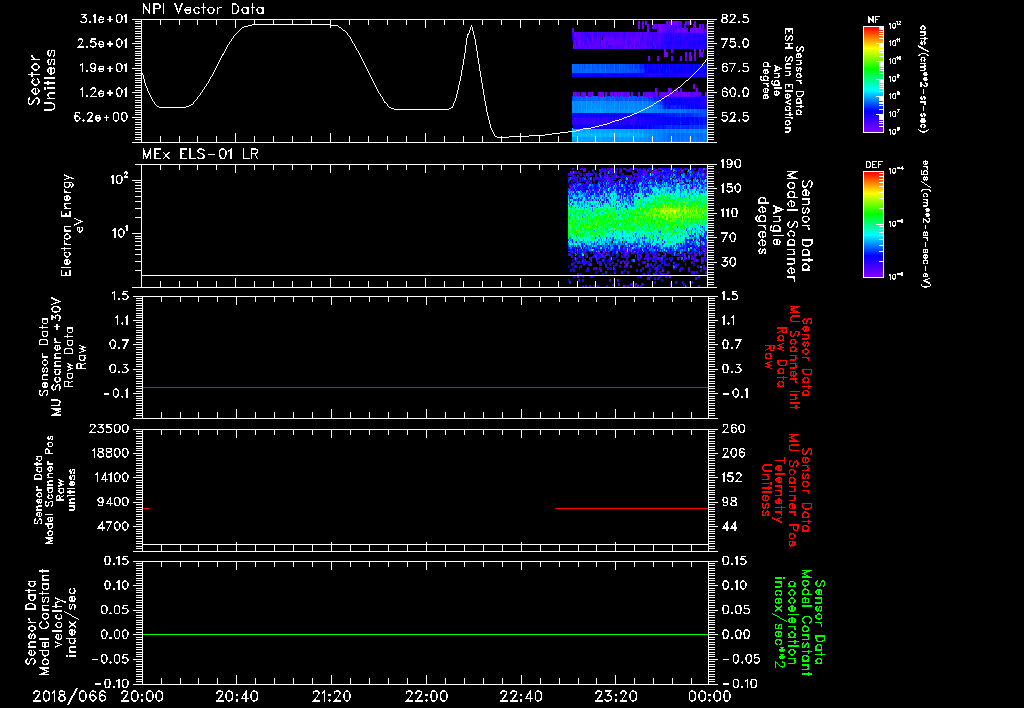
Task: Click the "20:00" time tick label
Action: (x=142, y=696)
